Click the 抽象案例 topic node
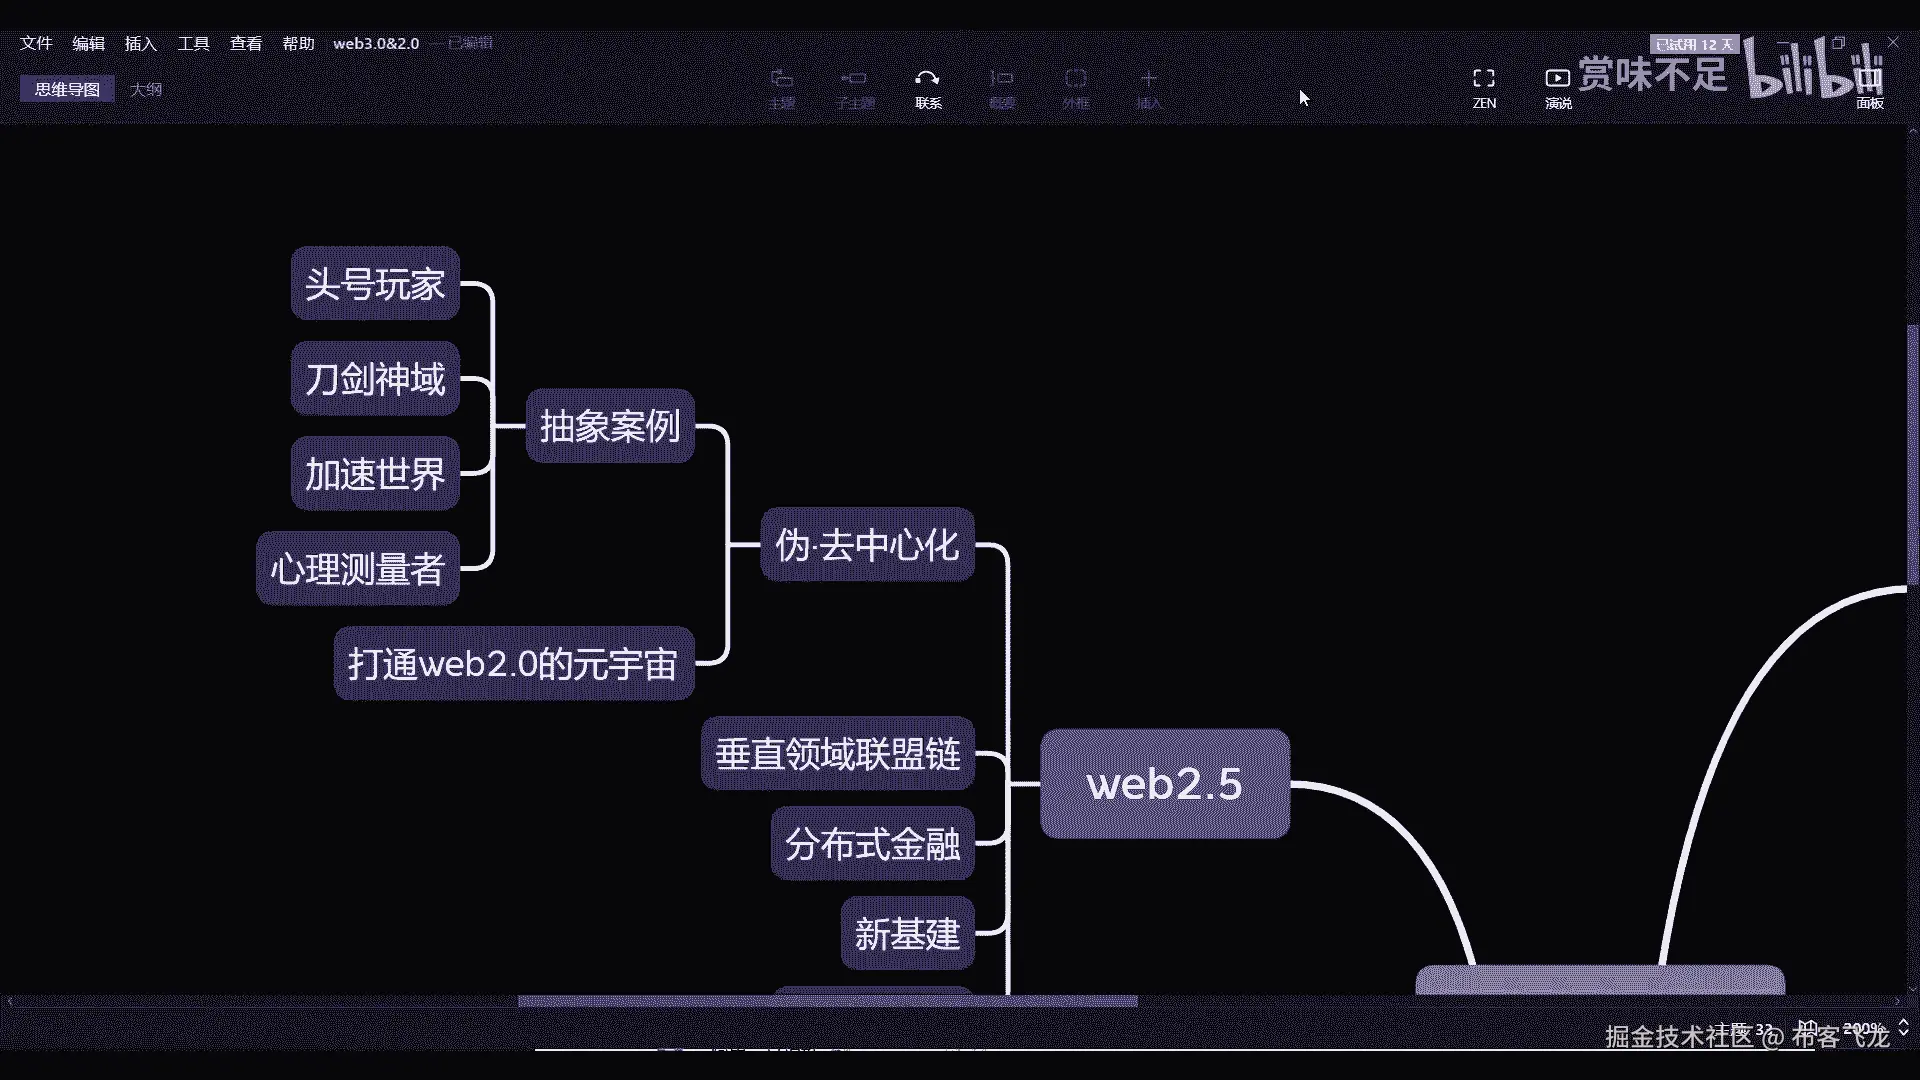Image resolution: width=1920 pixels, height=1080 pixels. pos(610,426)
